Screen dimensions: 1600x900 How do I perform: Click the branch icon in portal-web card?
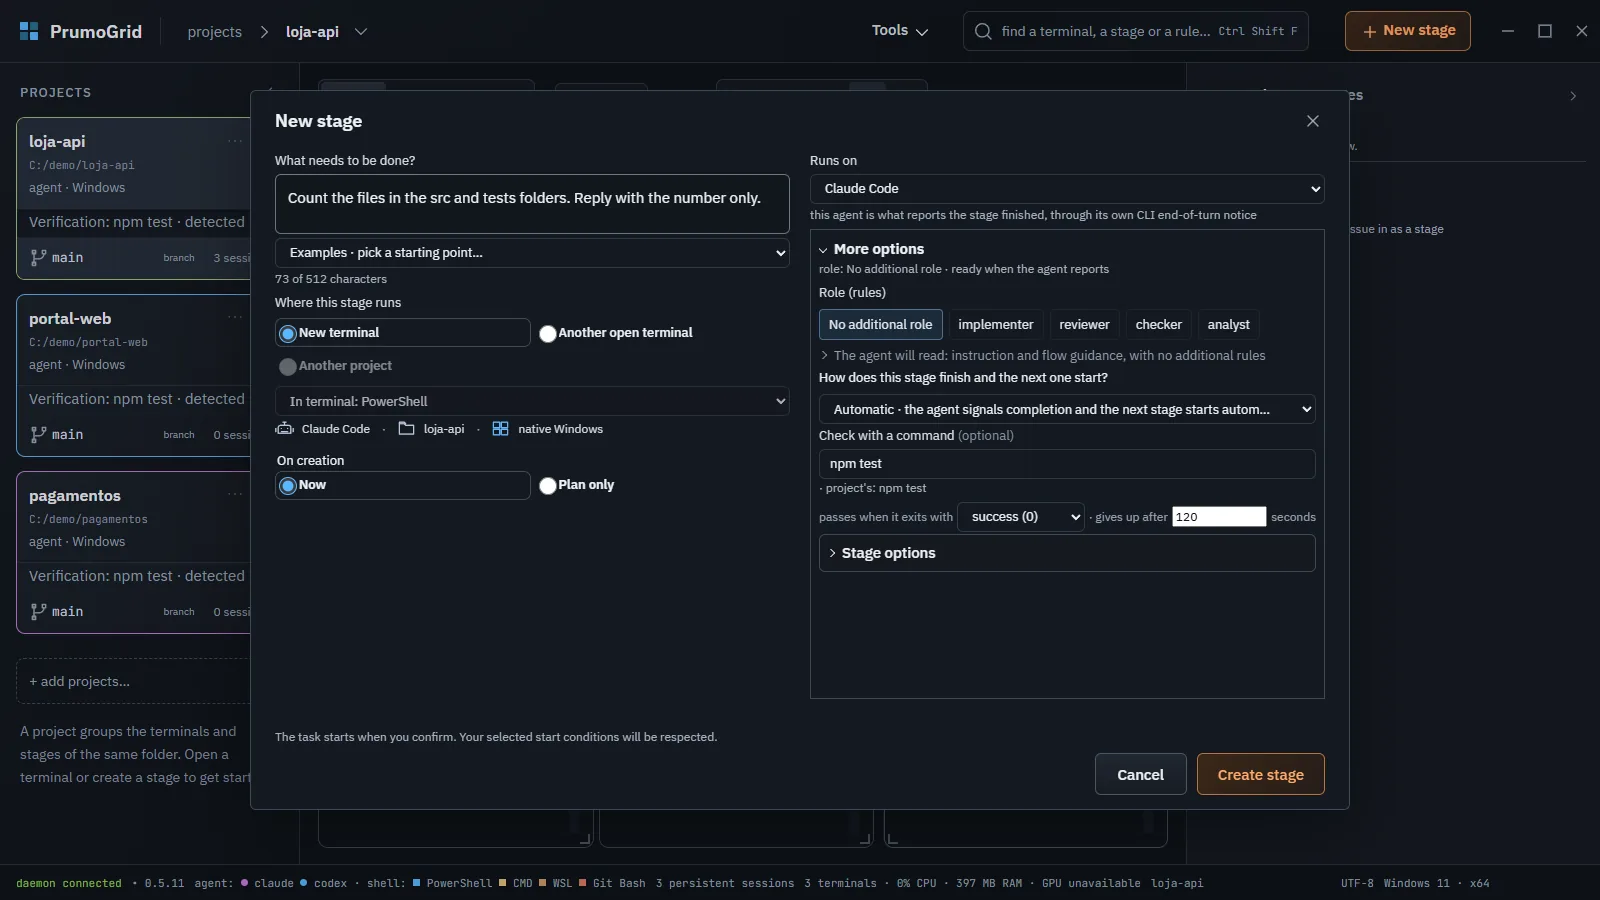38,434
